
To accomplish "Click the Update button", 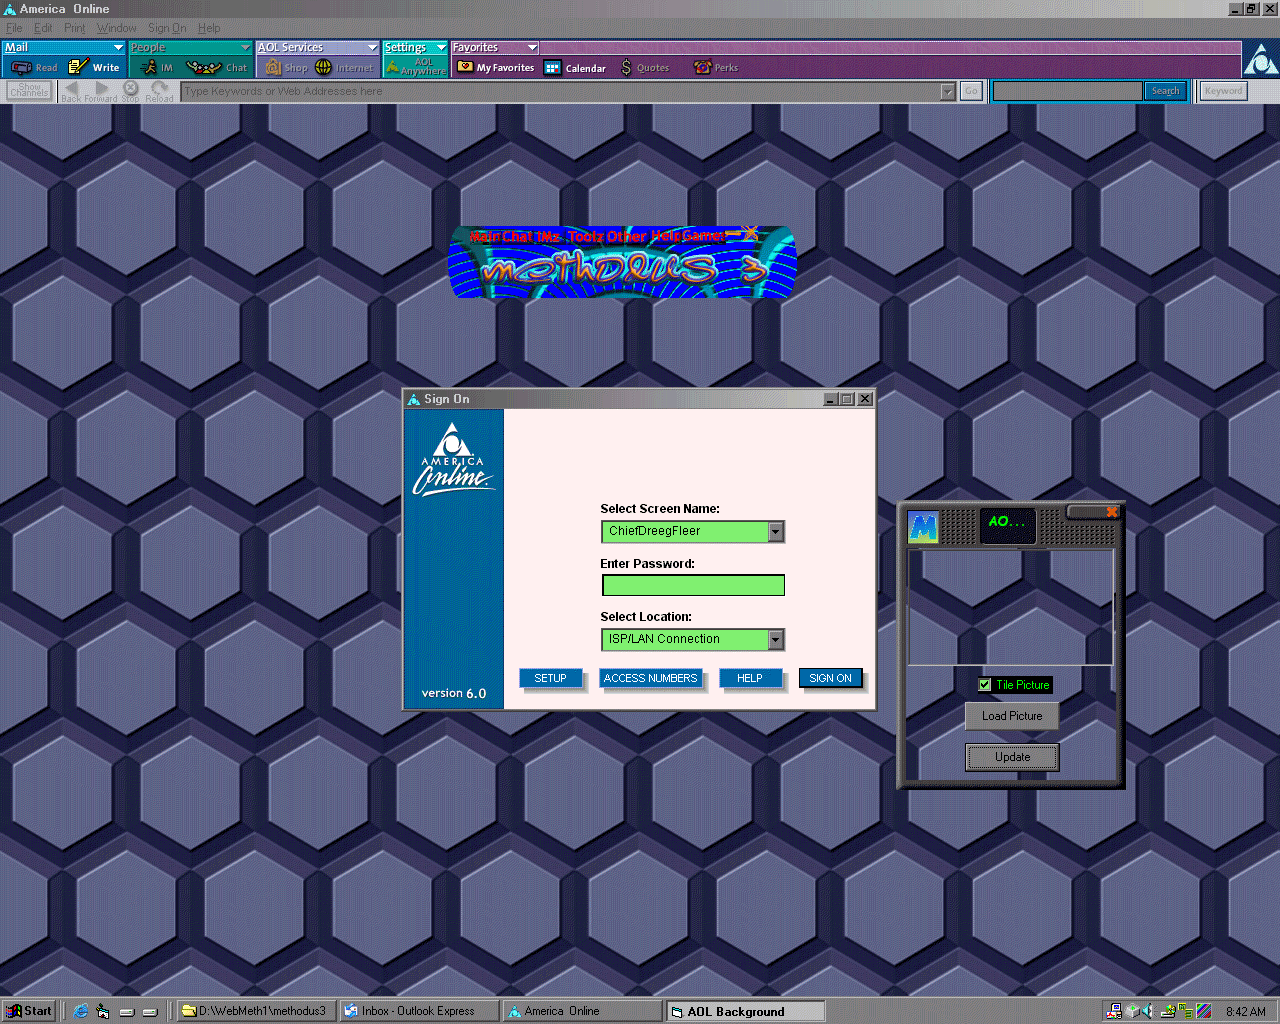I will [x=1012, y=757].
